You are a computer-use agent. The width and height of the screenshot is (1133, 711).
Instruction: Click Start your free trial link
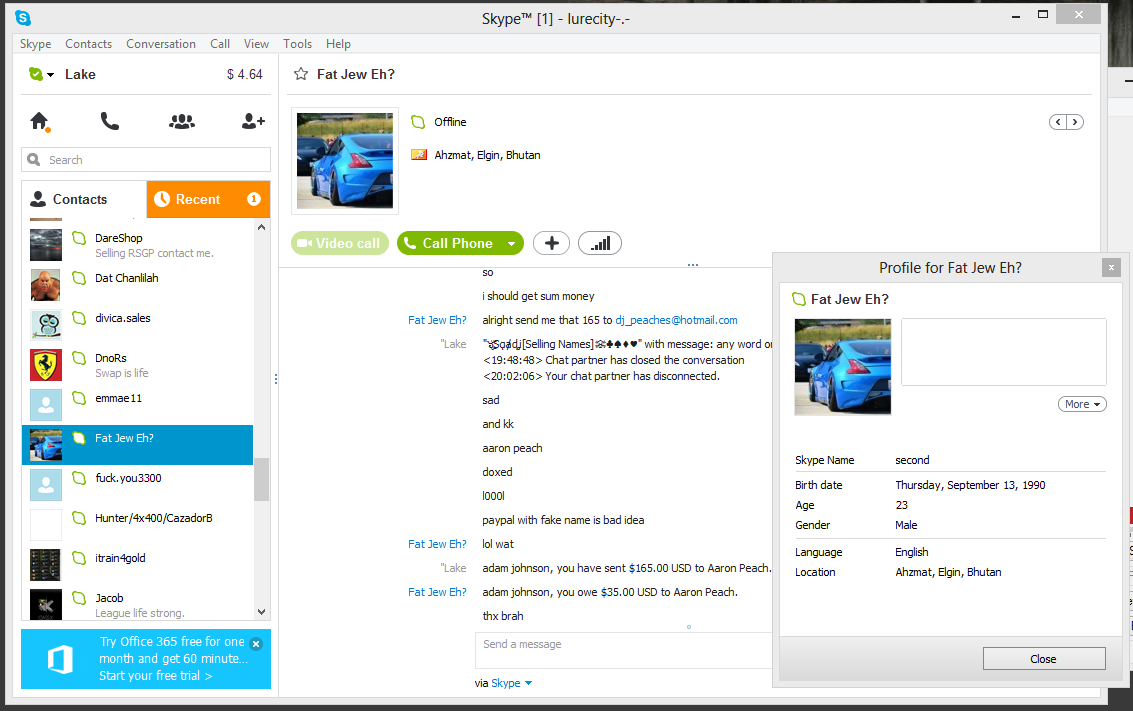tap(155, 676)
